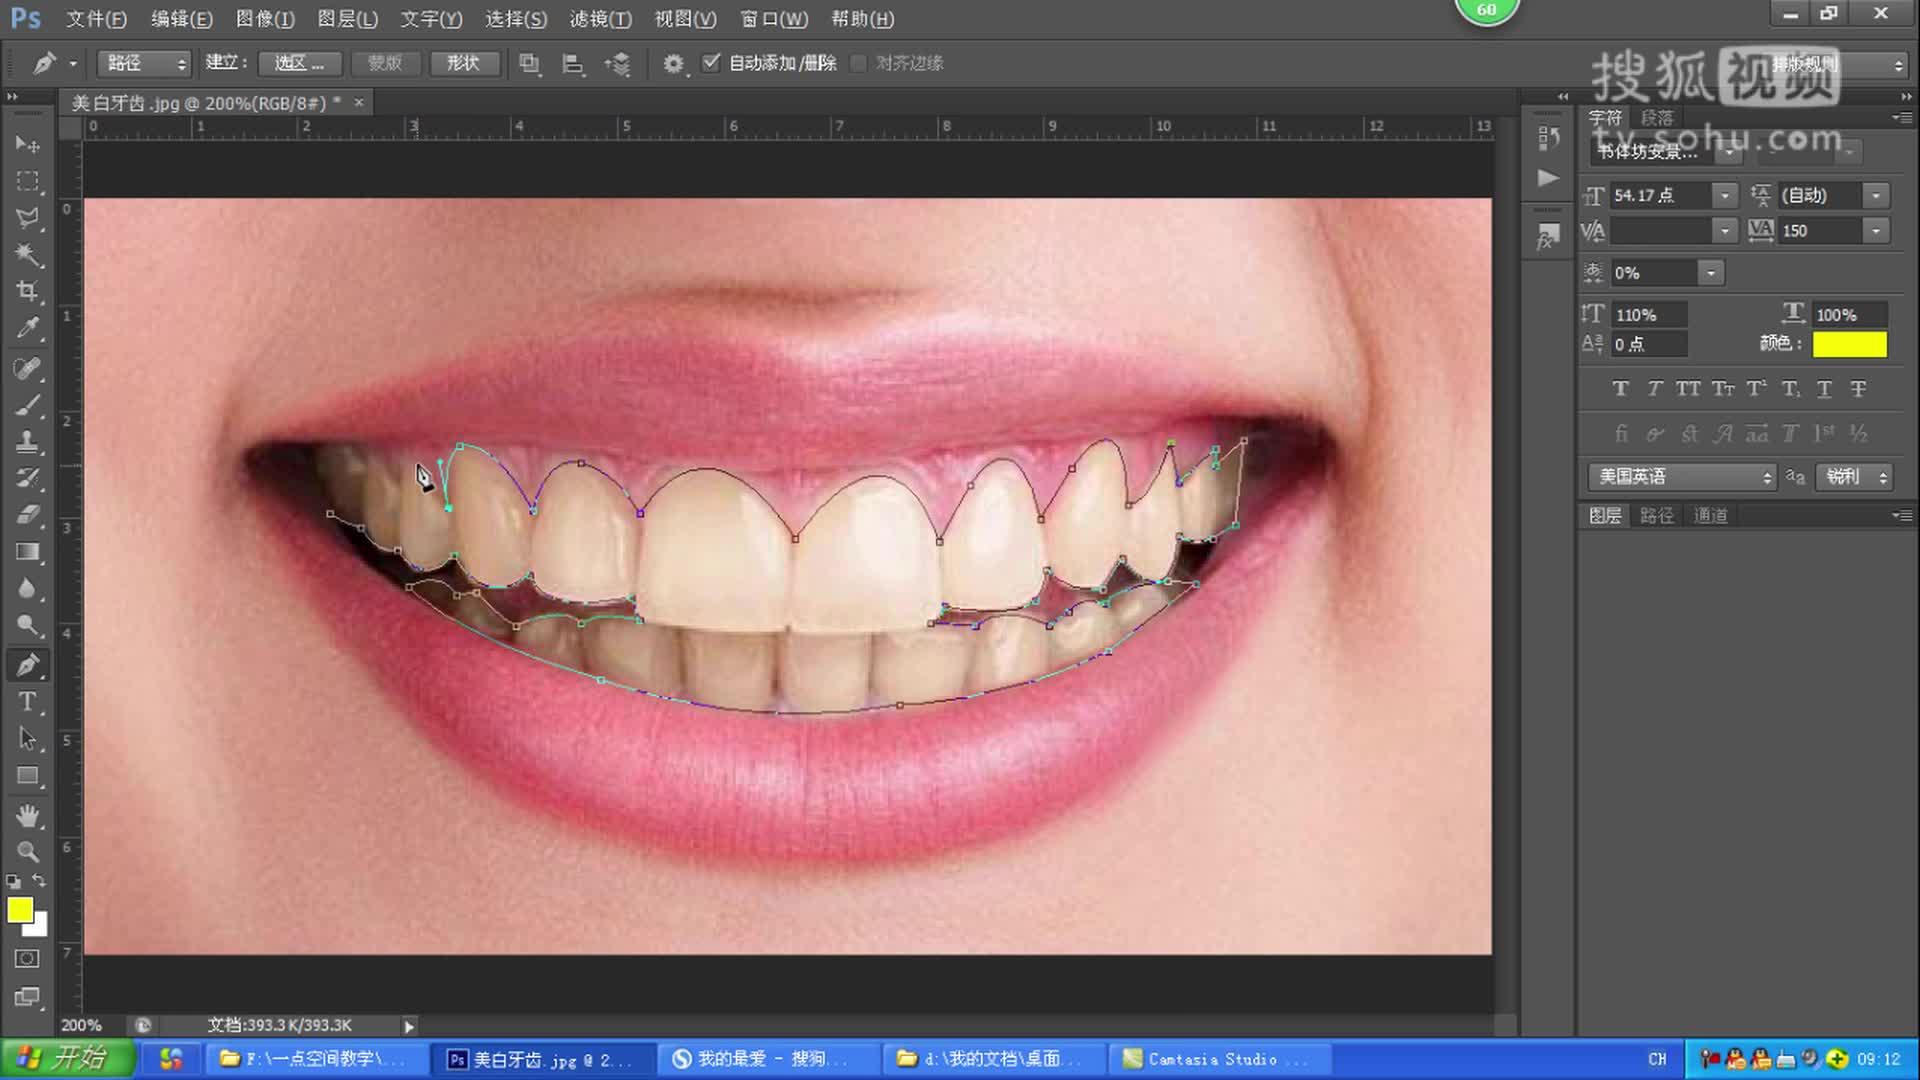Choose the Horizontal Type tool

click(x=28, y=702)
